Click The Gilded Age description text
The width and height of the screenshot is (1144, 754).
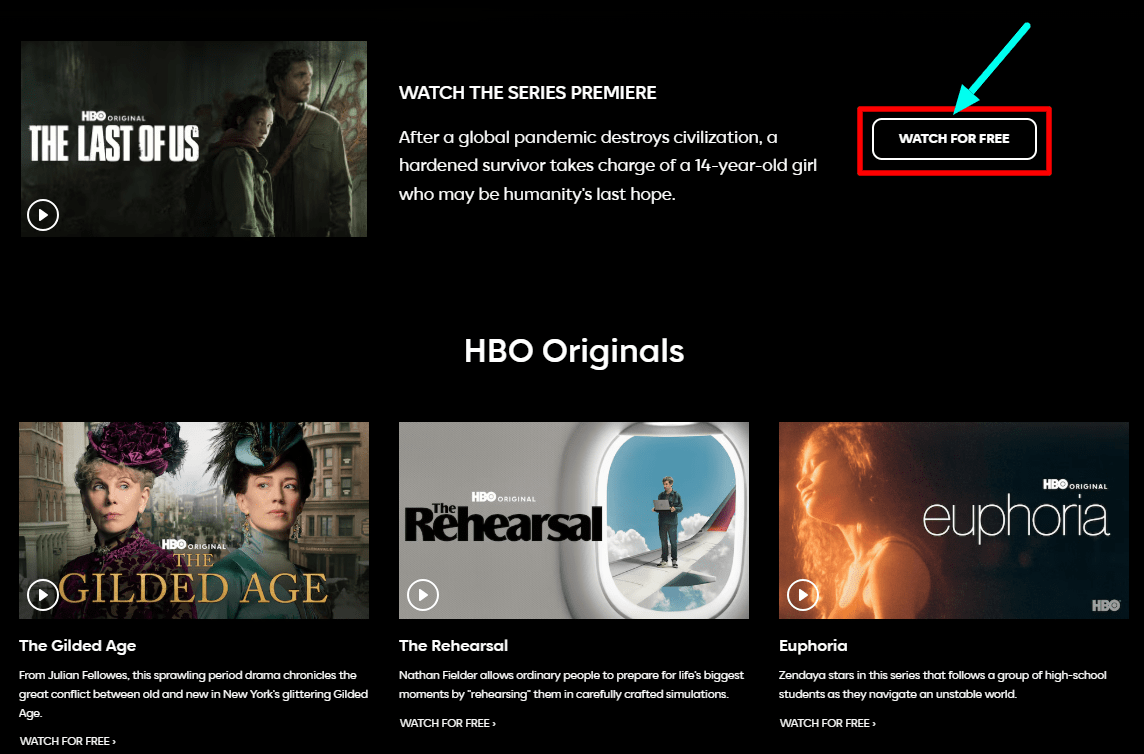(x=193, y=694)
